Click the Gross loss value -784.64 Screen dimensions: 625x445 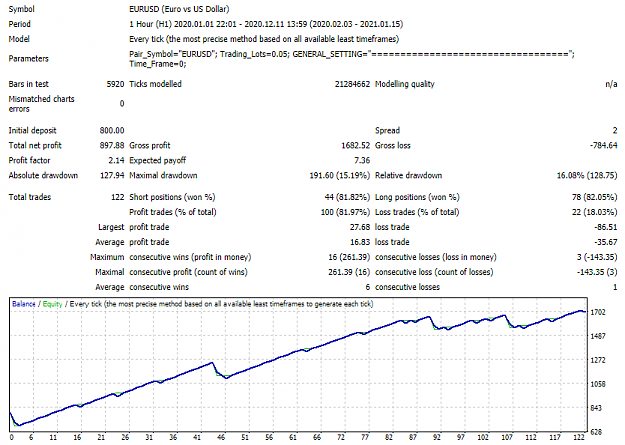point(603,146)
